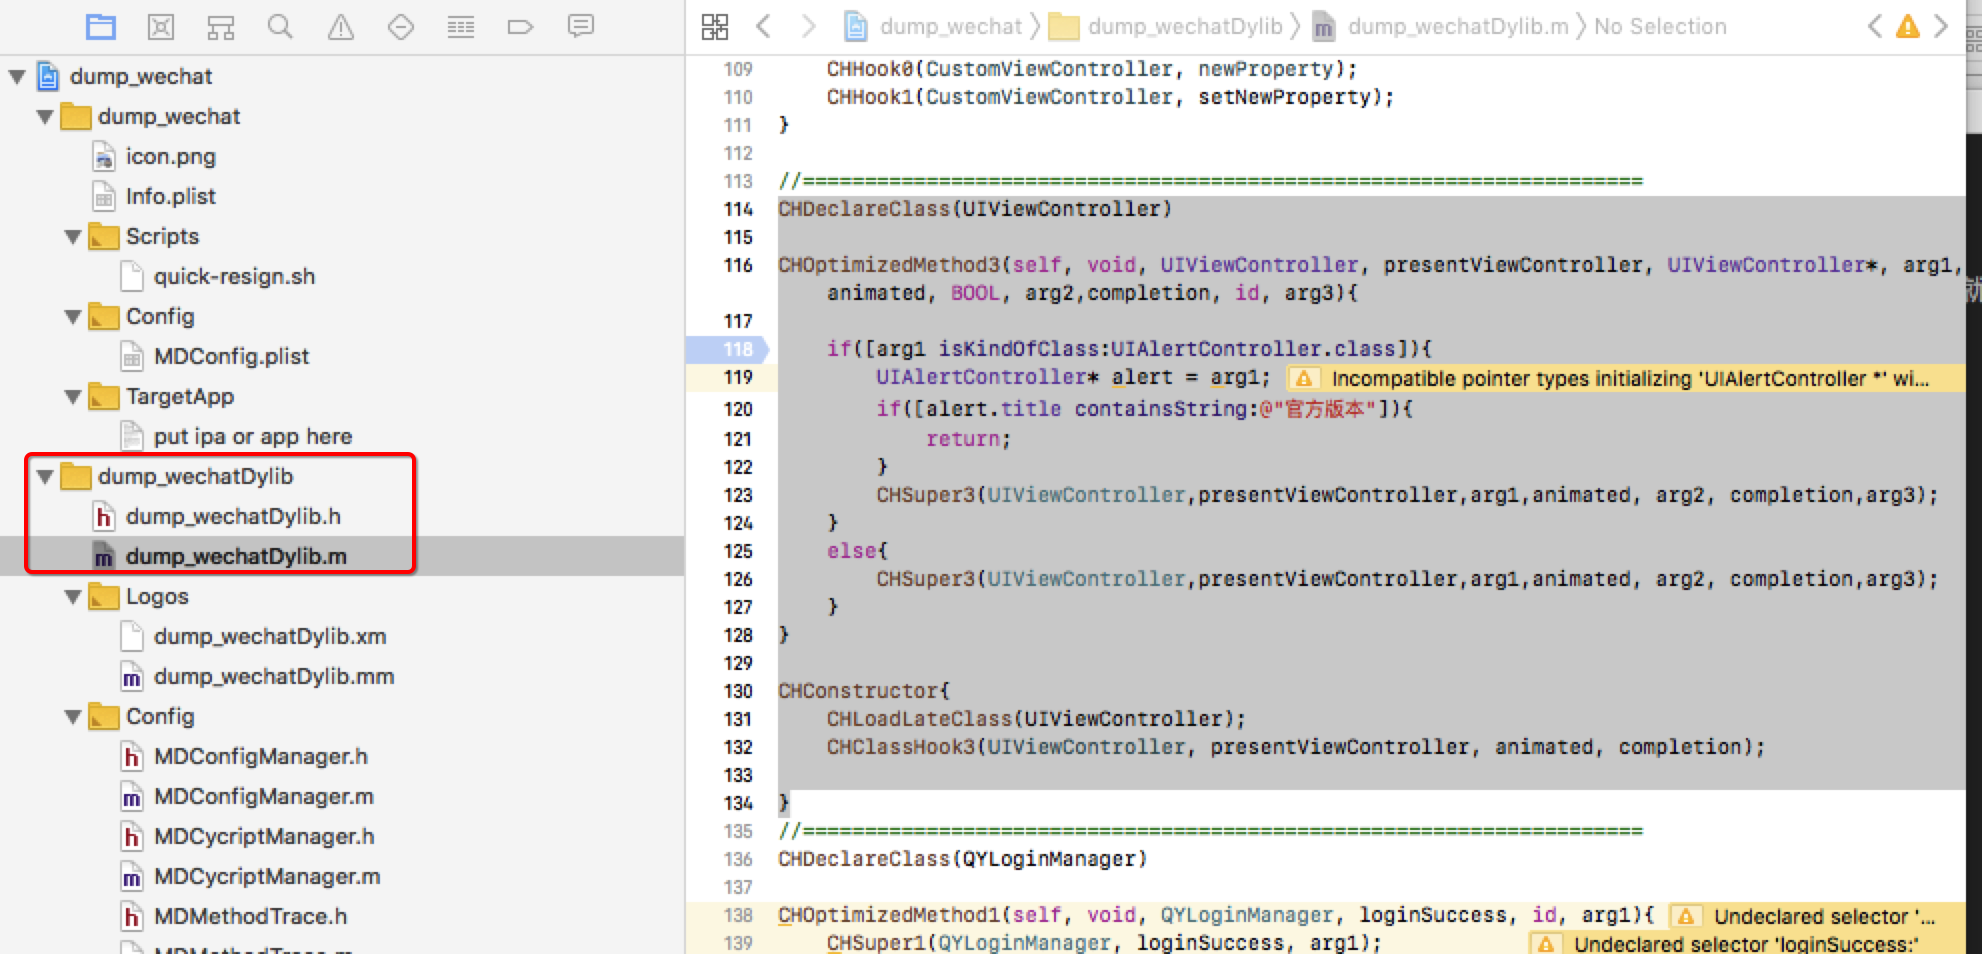Click 'return;' statement on line 121
This screenshot has width=1982, height=954.
click(x=968, y=439)
